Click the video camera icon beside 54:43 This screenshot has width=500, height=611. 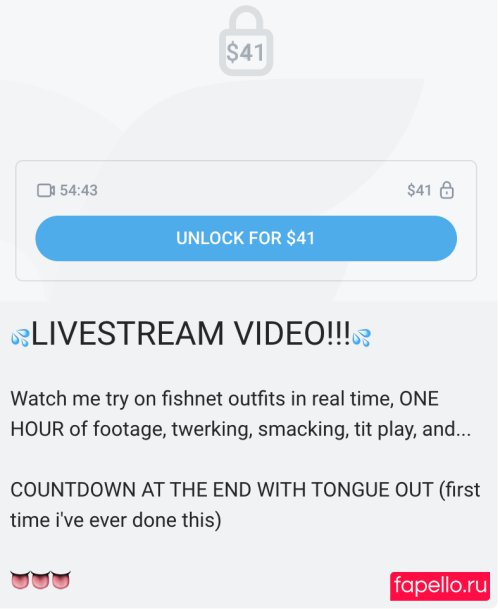pyautogui.click(x=46, y=191)
